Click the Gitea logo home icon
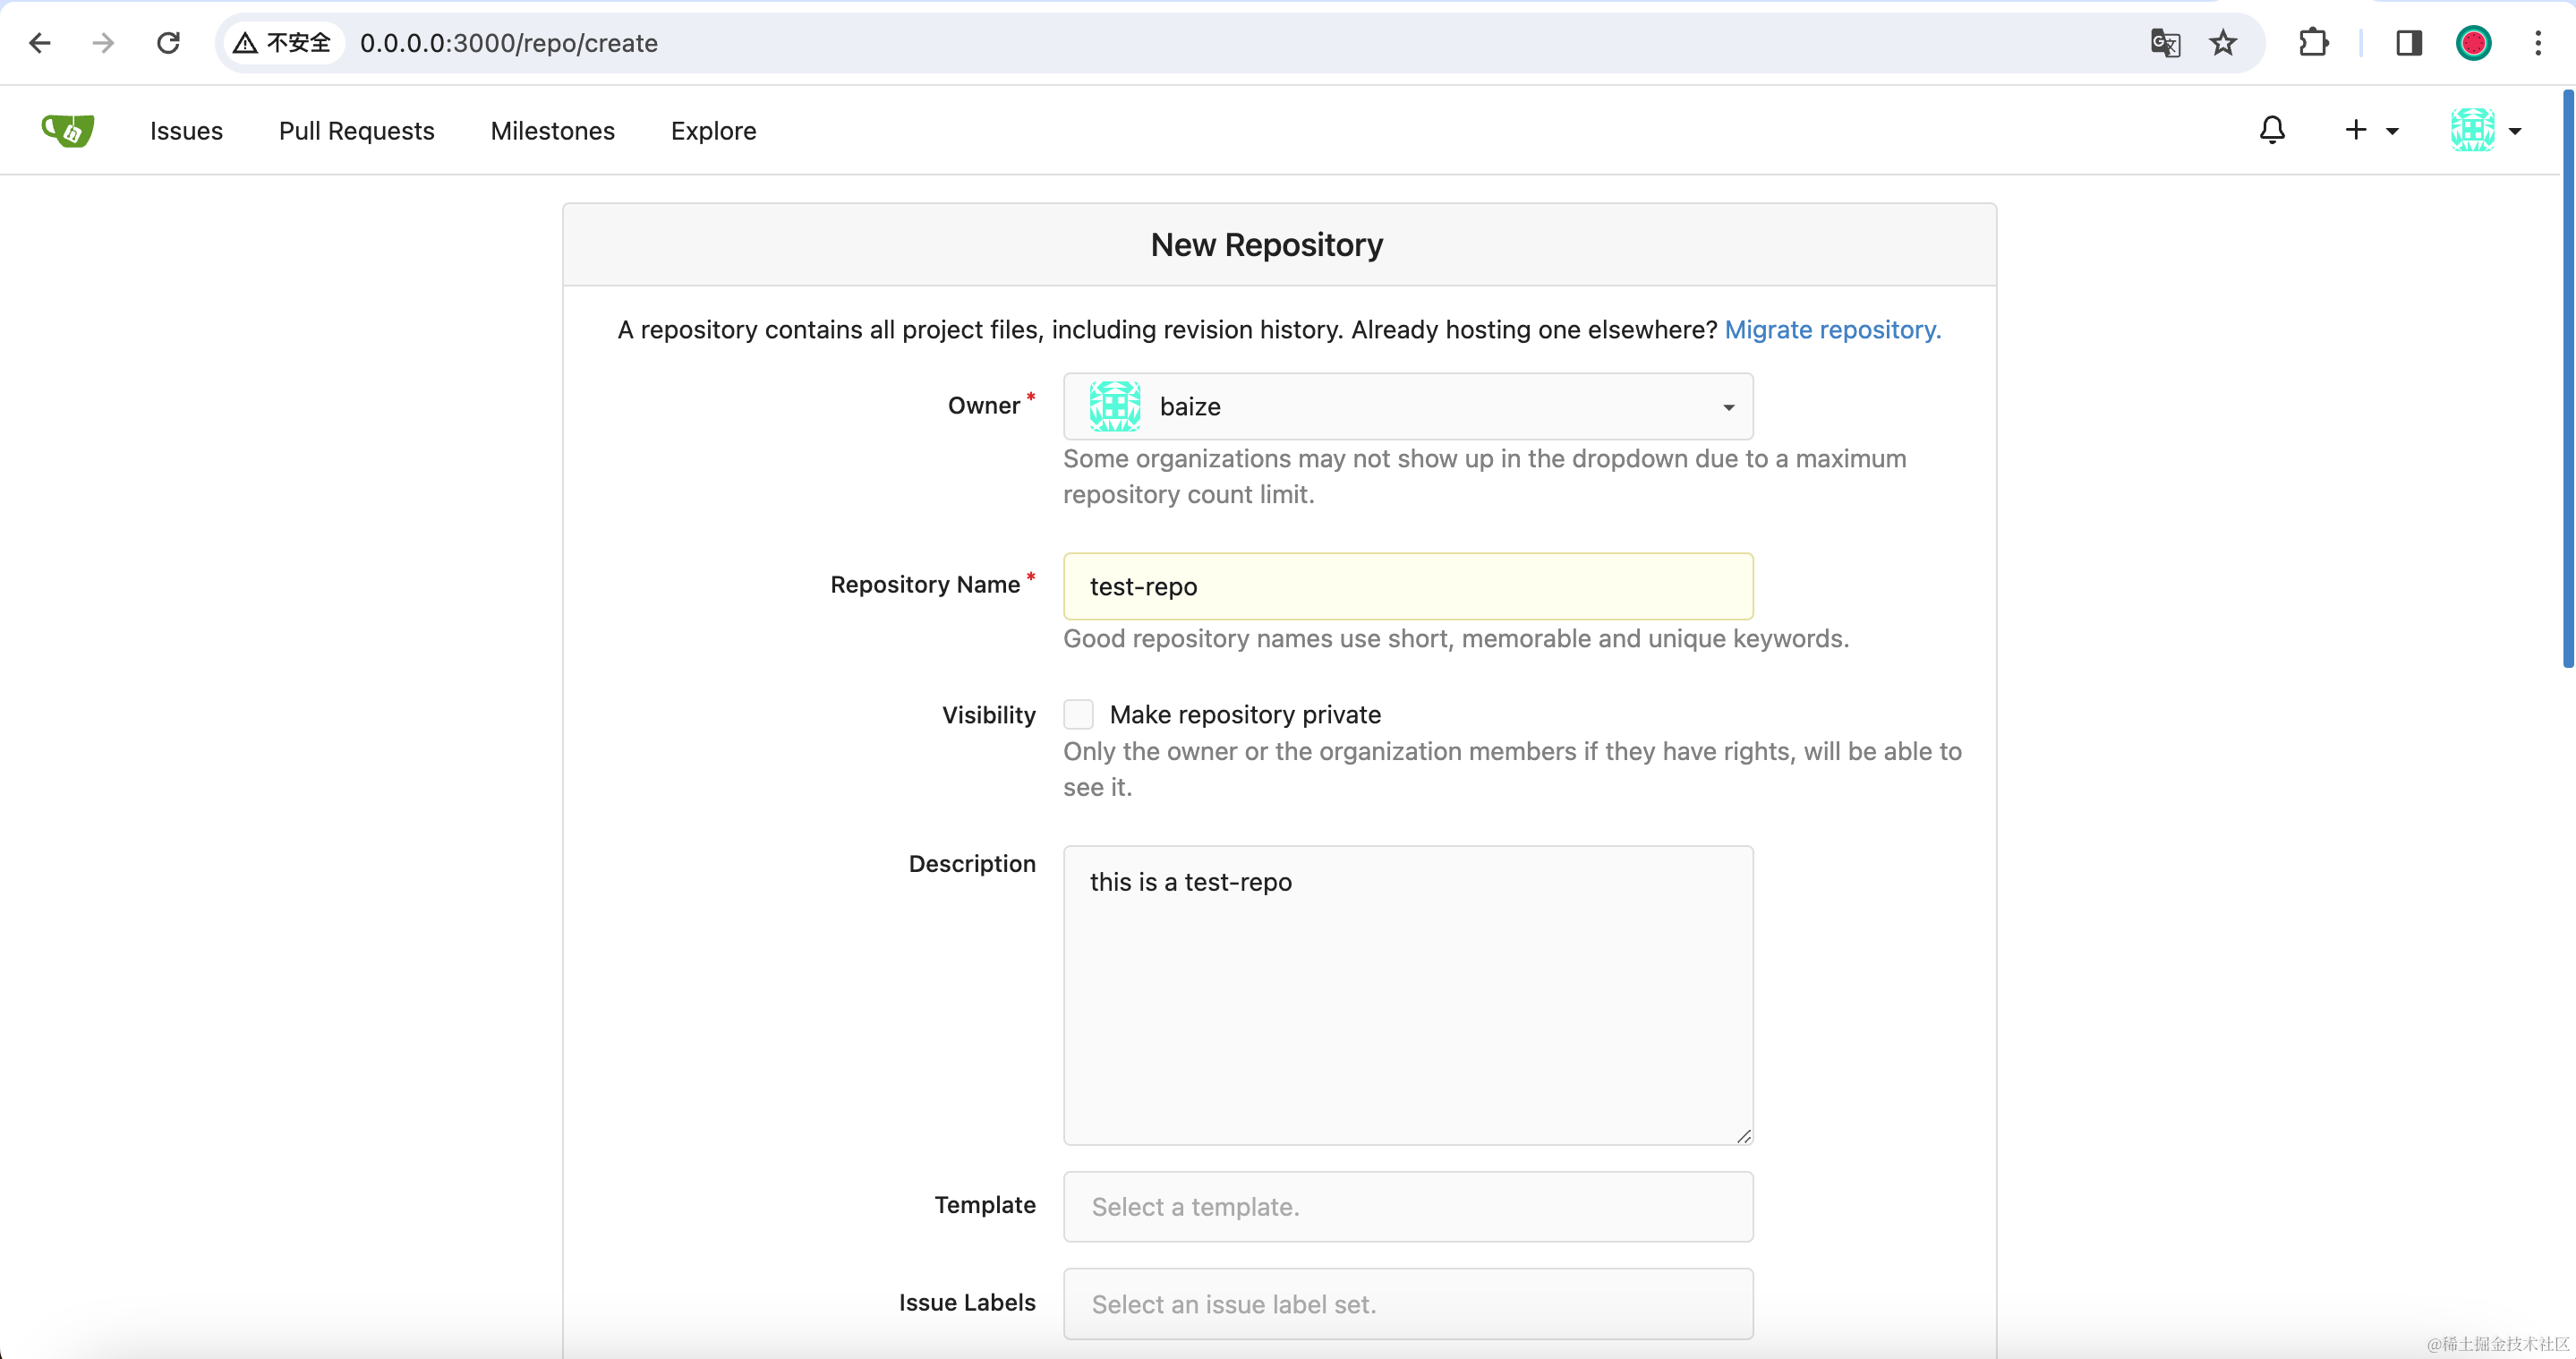The width and height of the screenshot is (2576, 1359). pos(68,130)
